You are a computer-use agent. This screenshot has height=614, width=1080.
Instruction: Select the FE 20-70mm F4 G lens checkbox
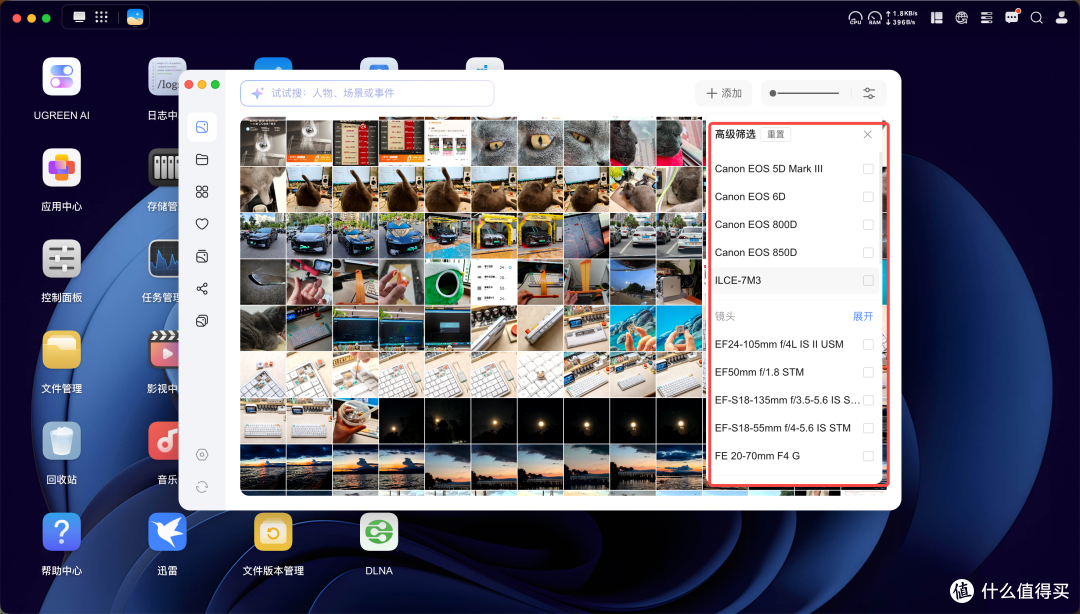868,456
